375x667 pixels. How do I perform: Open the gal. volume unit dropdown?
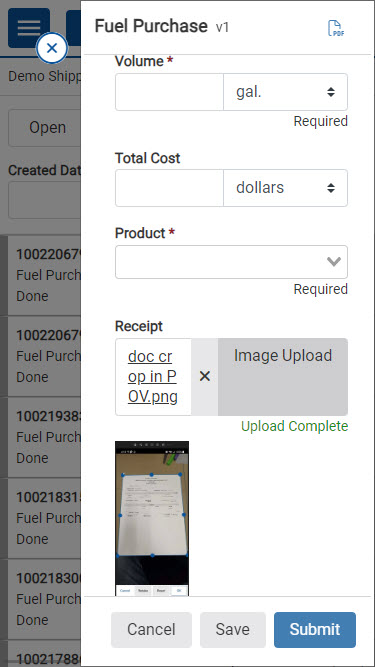(285, 92)
